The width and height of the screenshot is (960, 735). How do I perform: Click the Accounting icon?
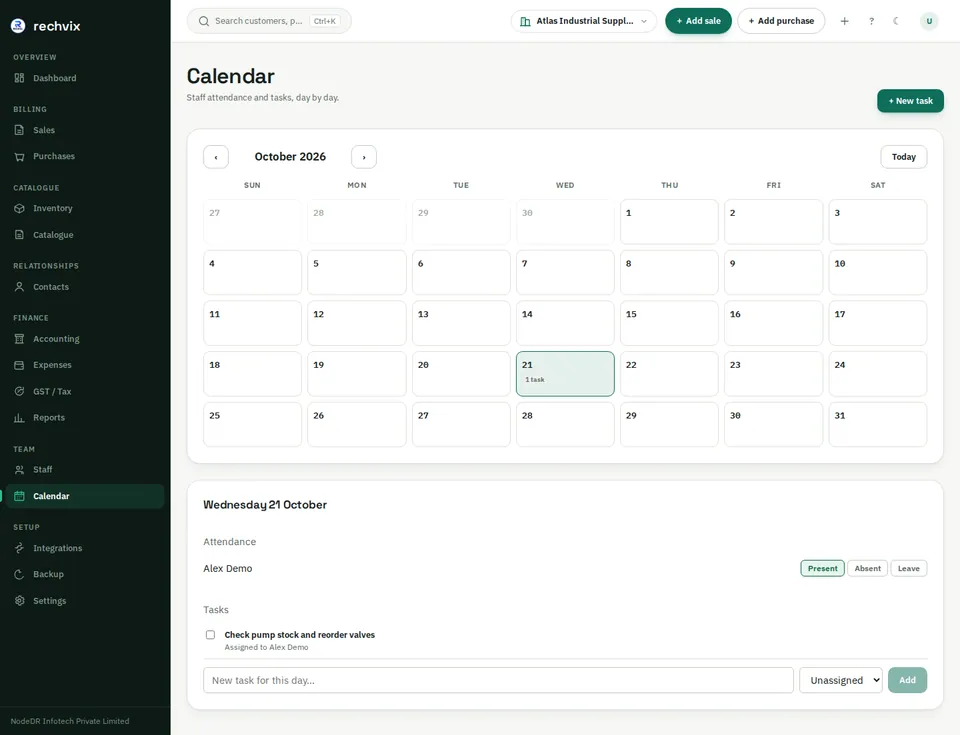tap(20, 339)
